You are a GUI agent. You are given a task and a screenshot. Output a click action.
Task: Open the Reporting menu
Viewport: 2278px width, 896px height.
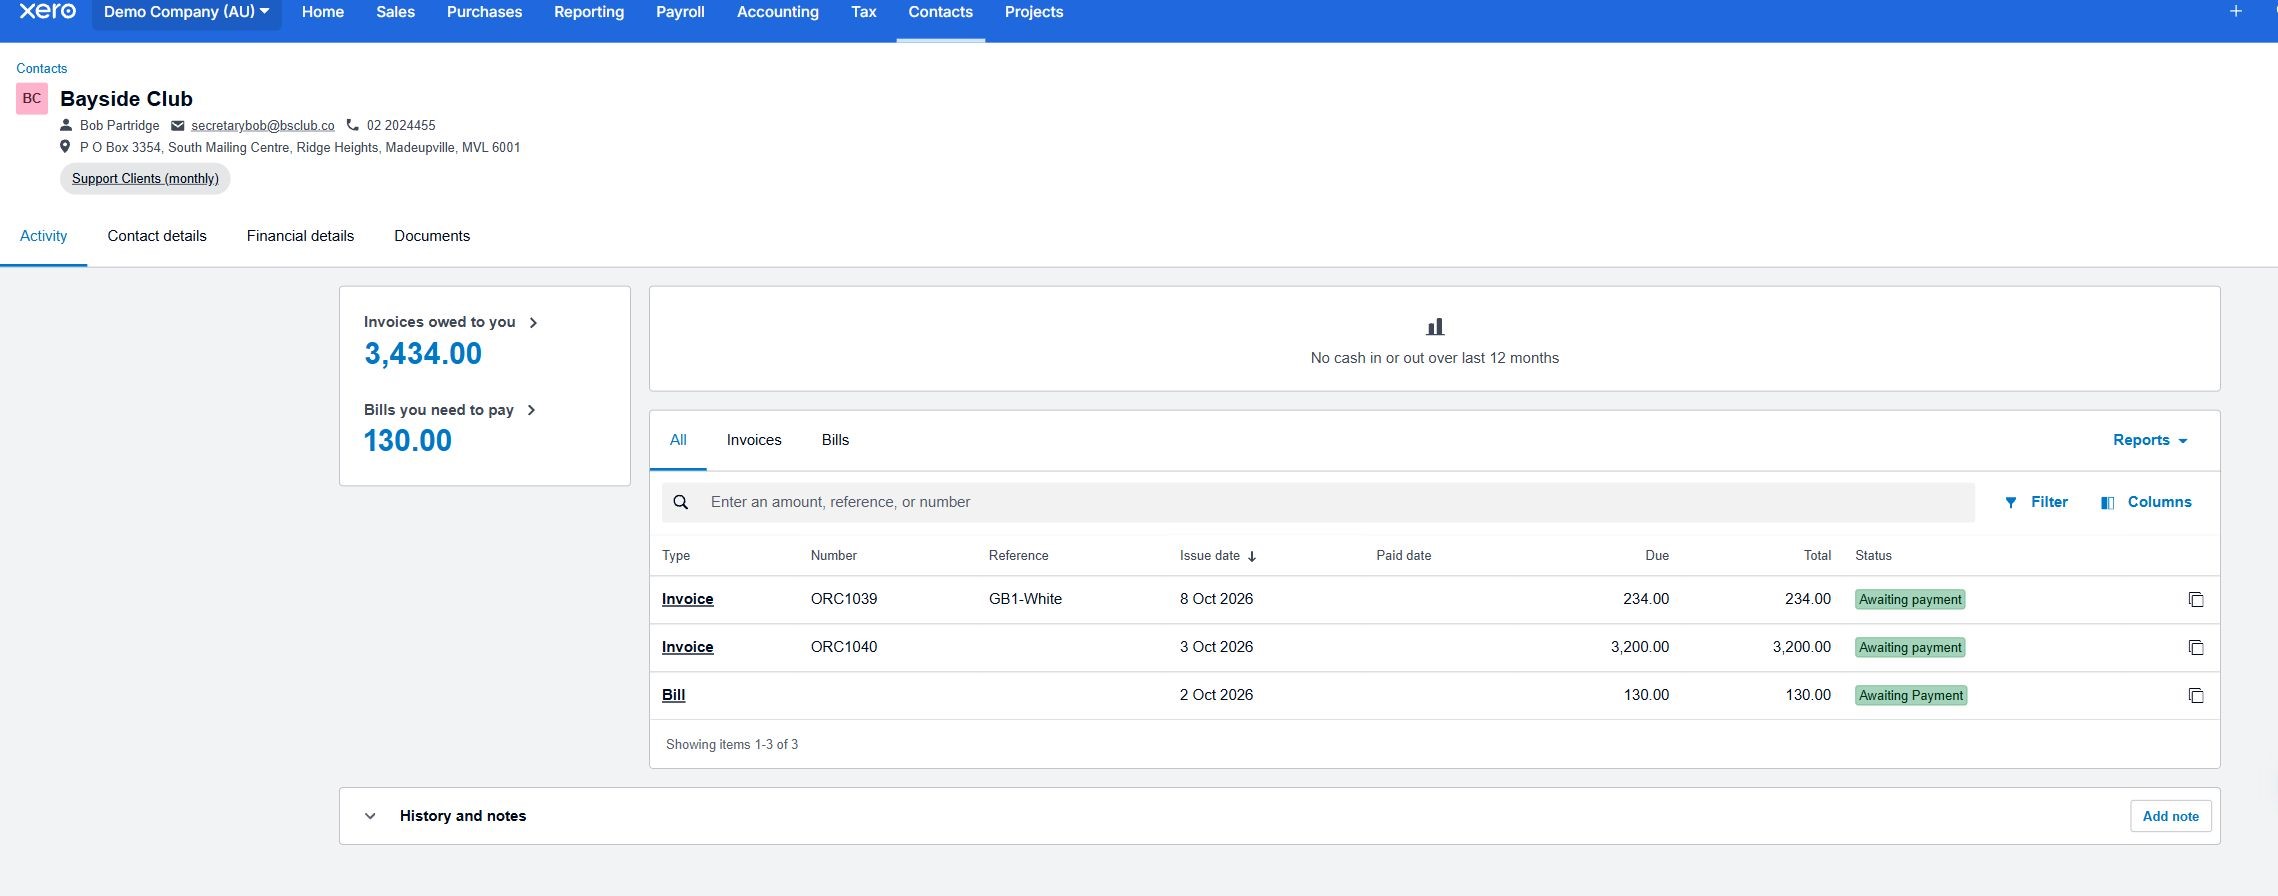pos(589,12)
